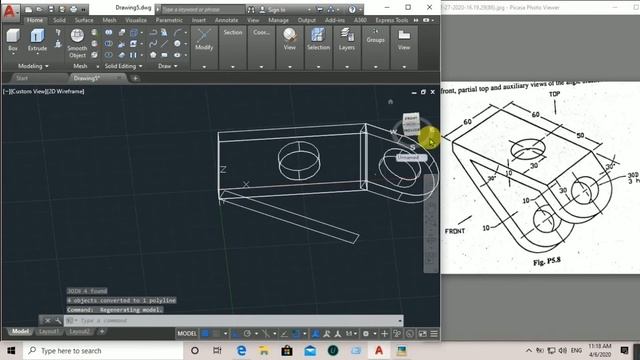Toggle annotation monitor plus icon in status bar
Viewport: 640px width, 360px height.
(x=384, y=333)
